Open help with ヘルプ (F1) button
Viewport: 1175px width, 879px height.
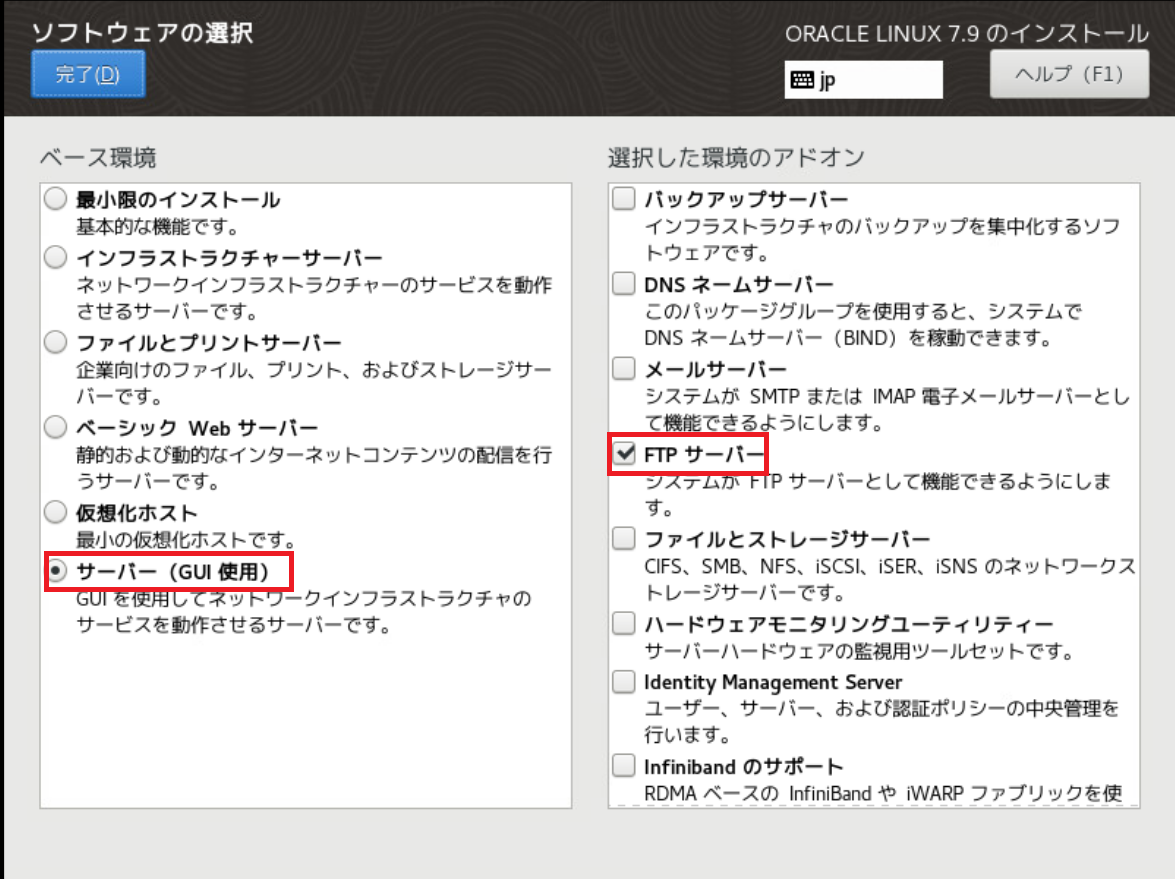pyautogui.click(x=1069, y=74)
